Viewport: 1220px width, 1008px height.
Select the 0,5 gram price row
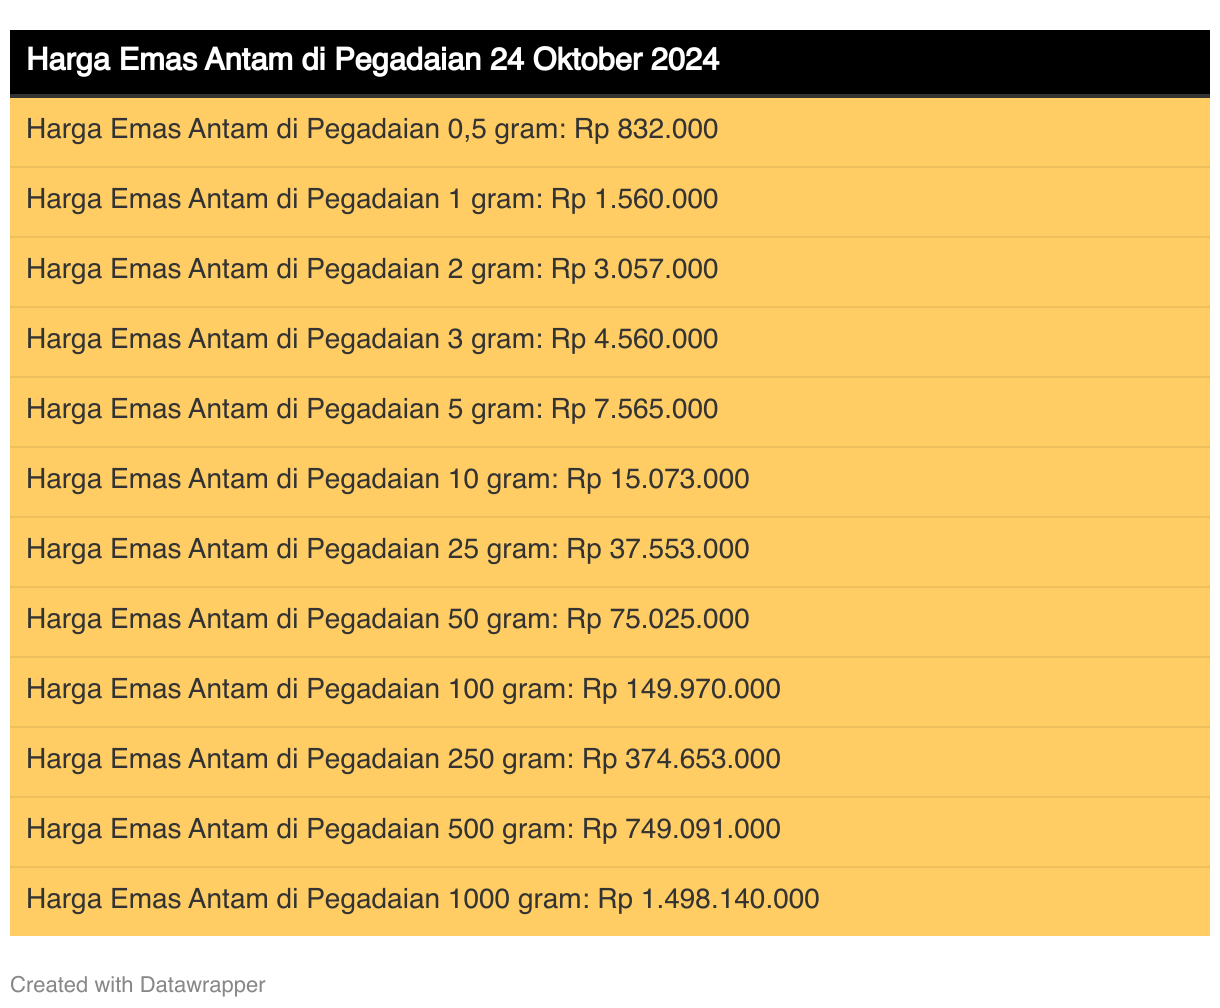pyautogui.click(x=372, y=130)
